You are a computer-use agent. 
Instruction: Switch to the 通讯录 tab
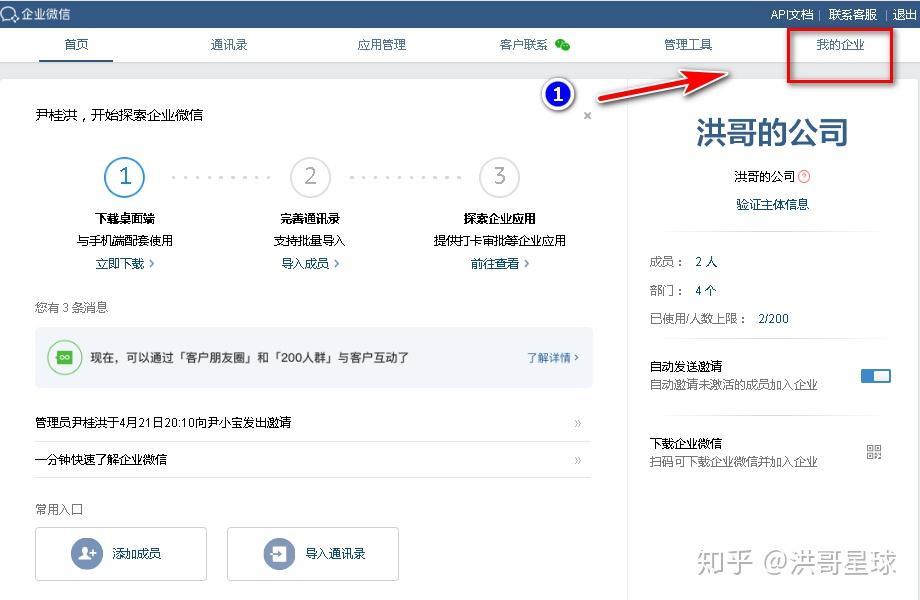(x=228, y=45)
